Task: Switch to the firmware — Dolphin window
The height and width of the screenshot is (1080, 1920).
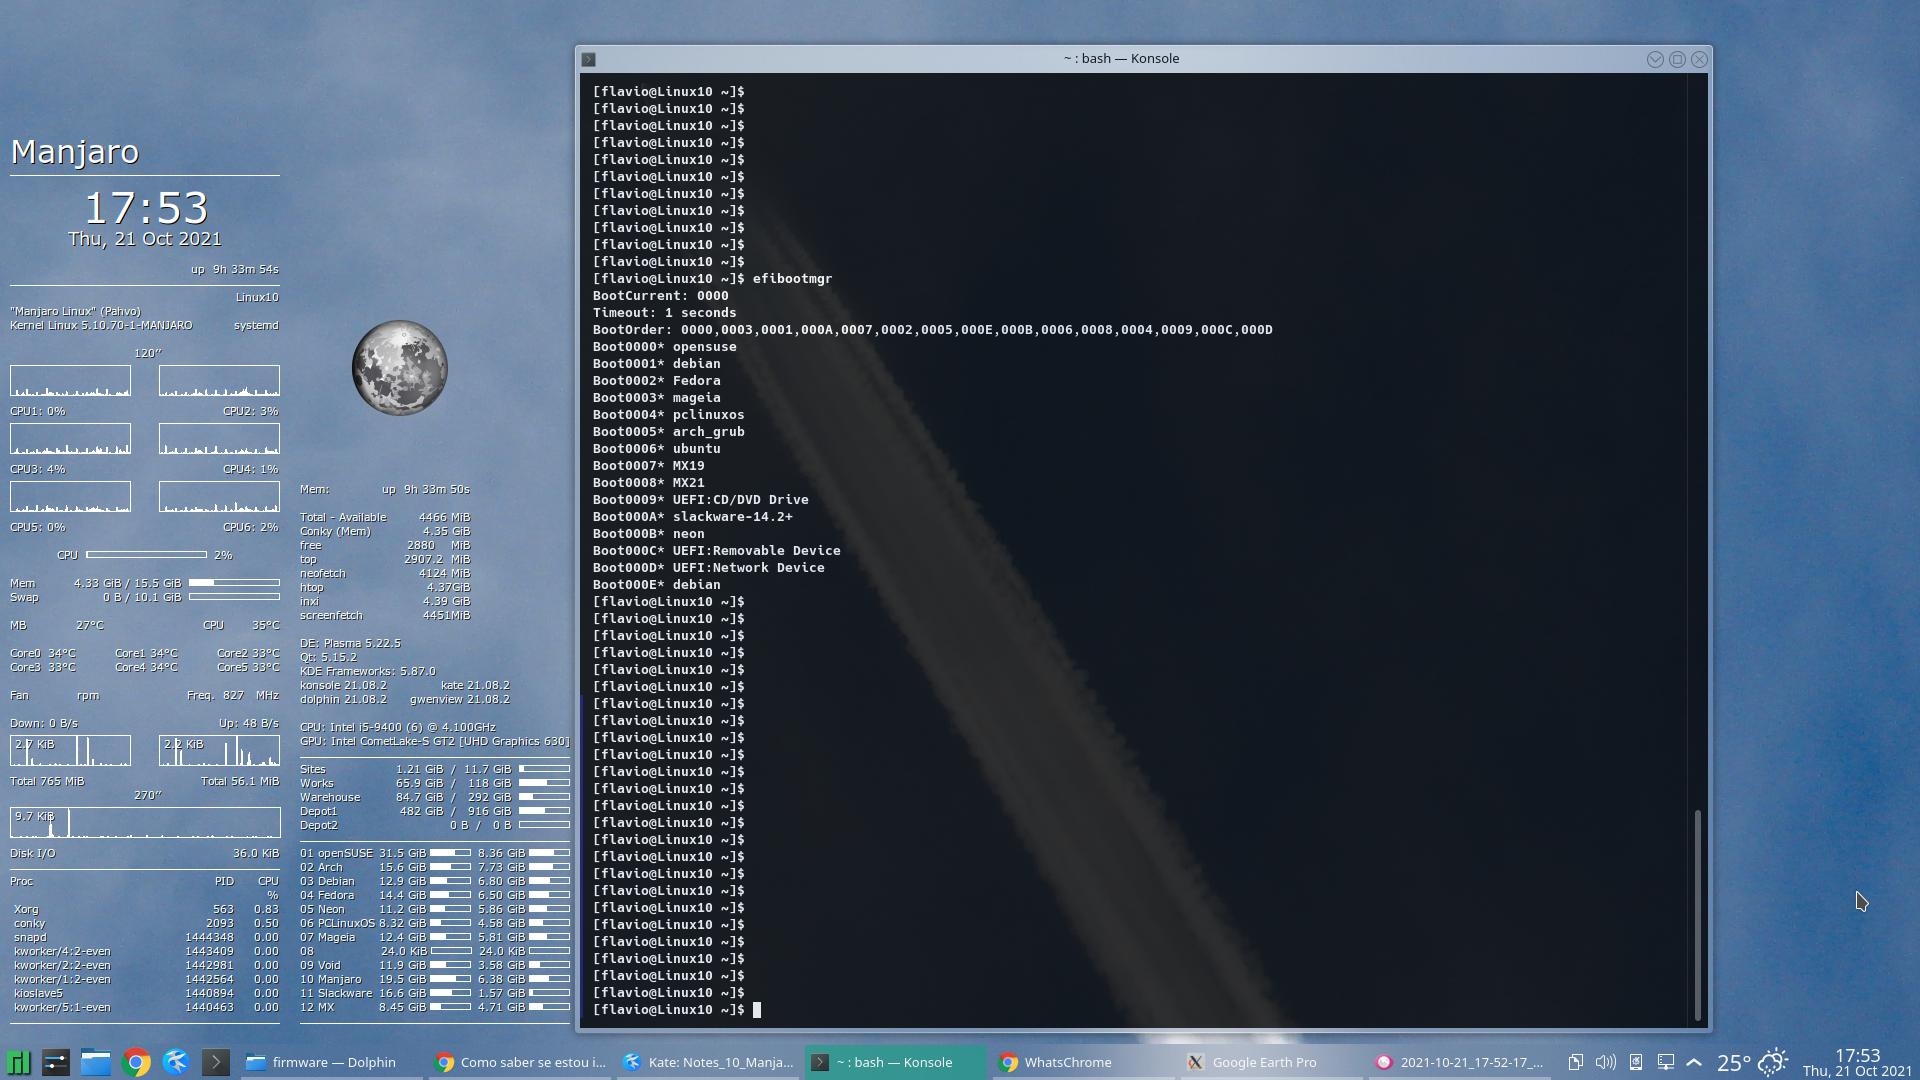Action: point(333,1062)
